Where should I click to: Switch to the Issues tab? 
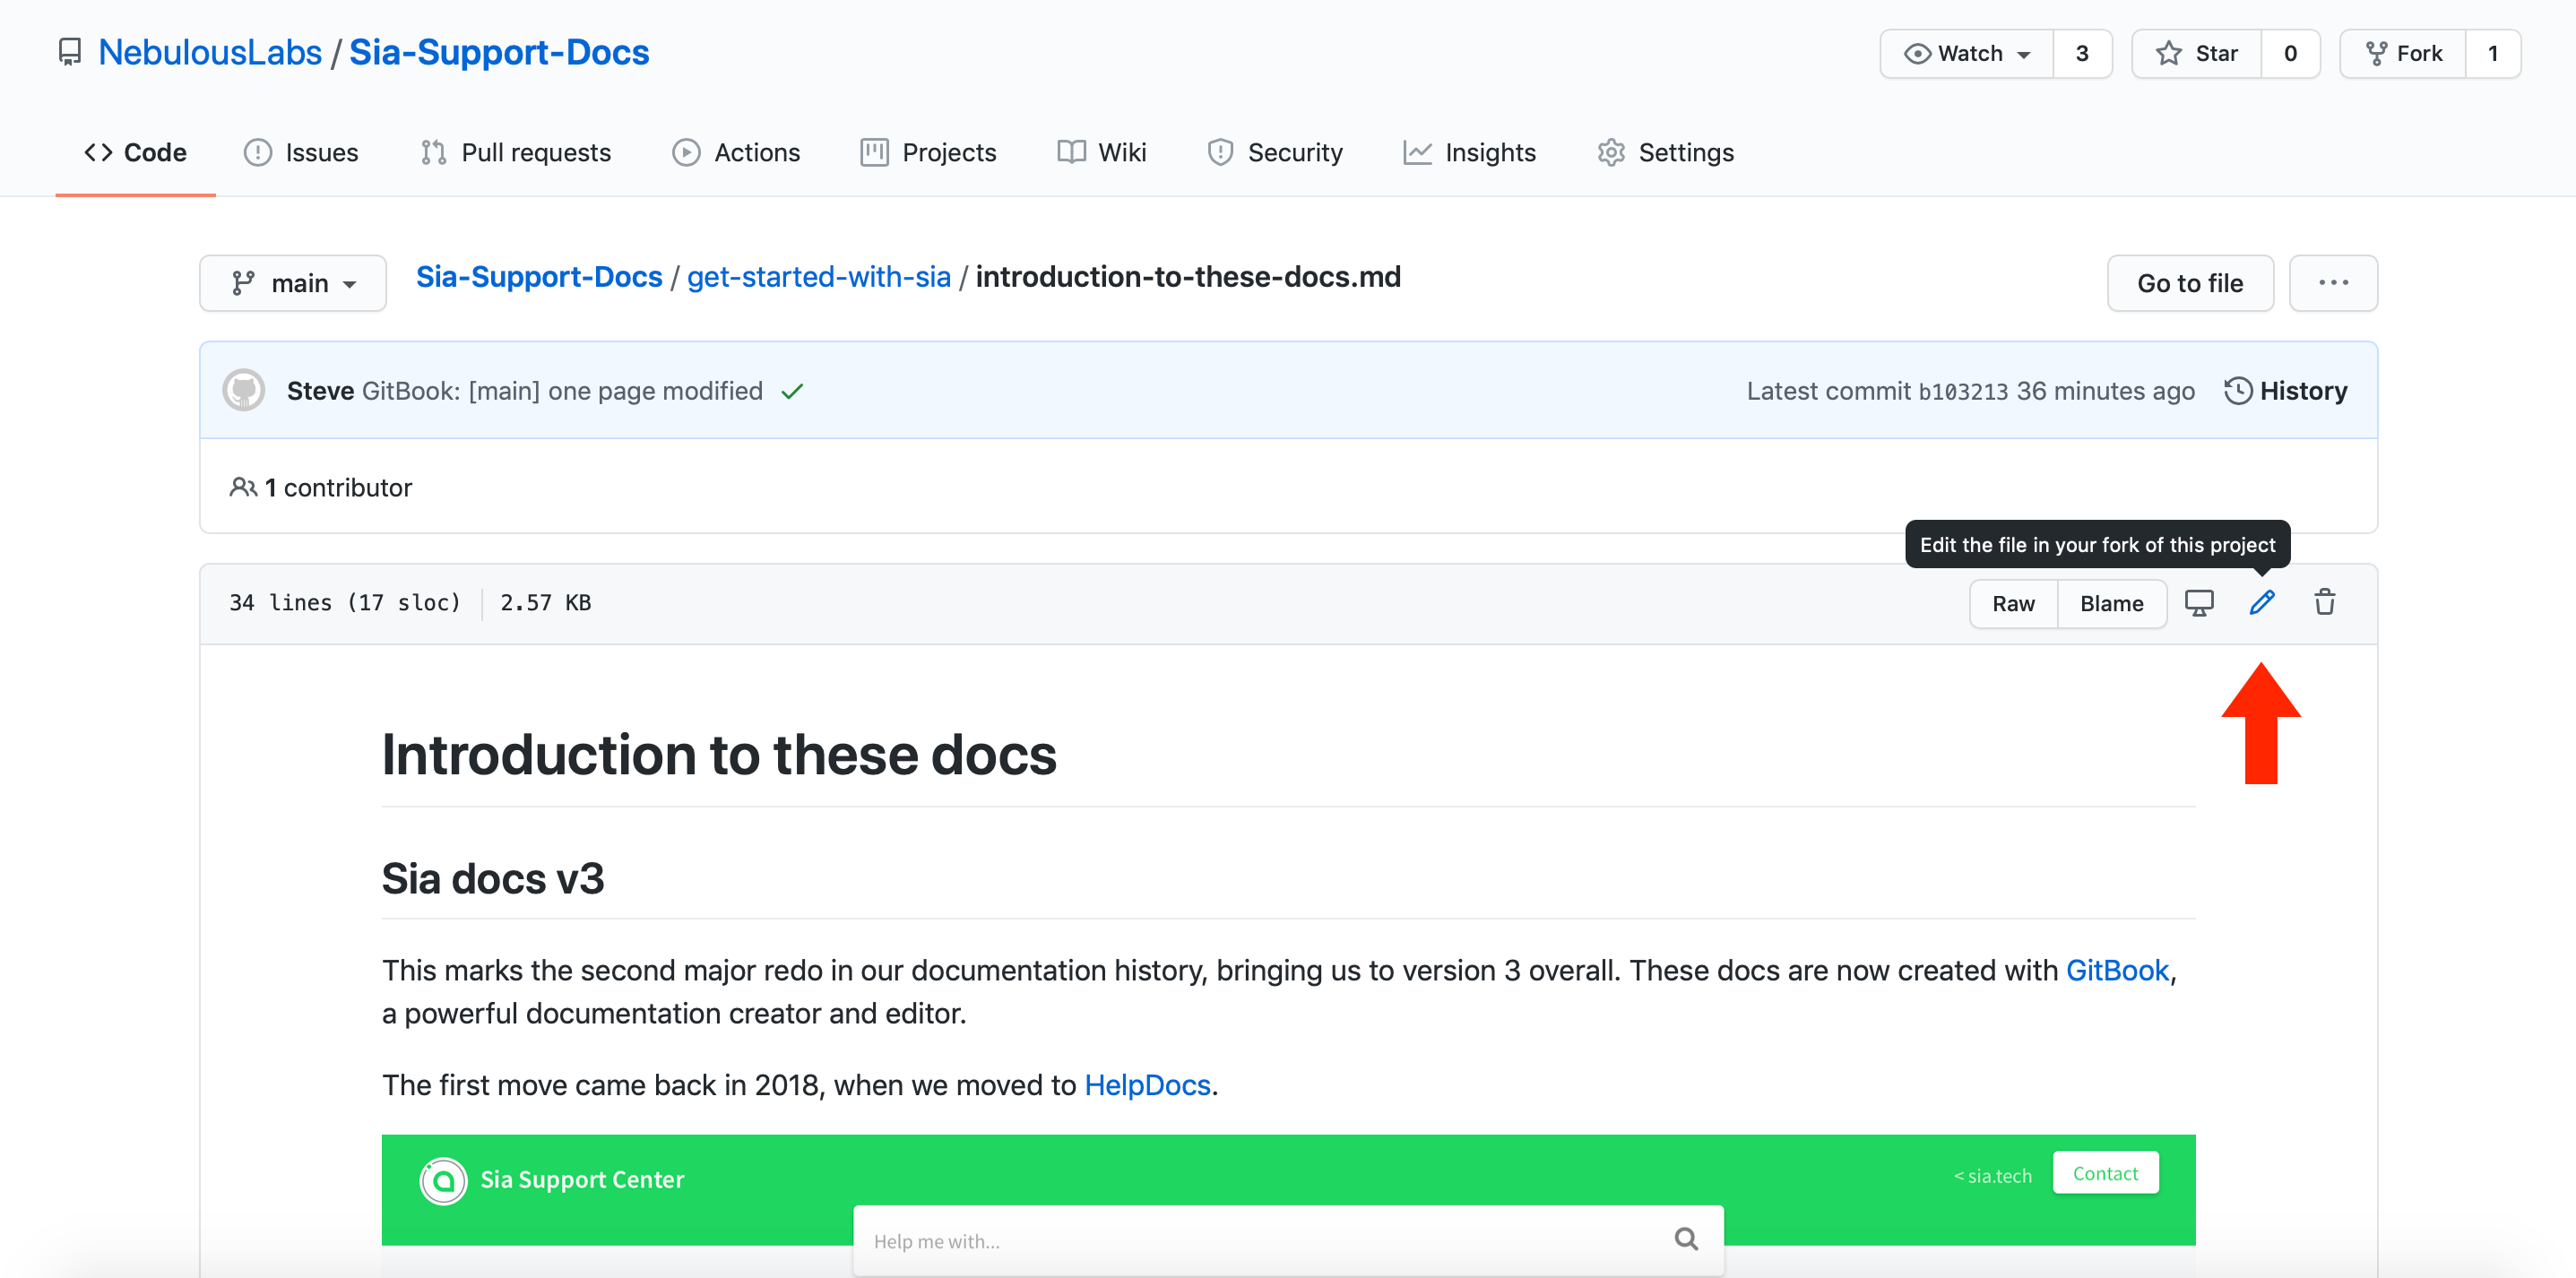coord(301,152)
